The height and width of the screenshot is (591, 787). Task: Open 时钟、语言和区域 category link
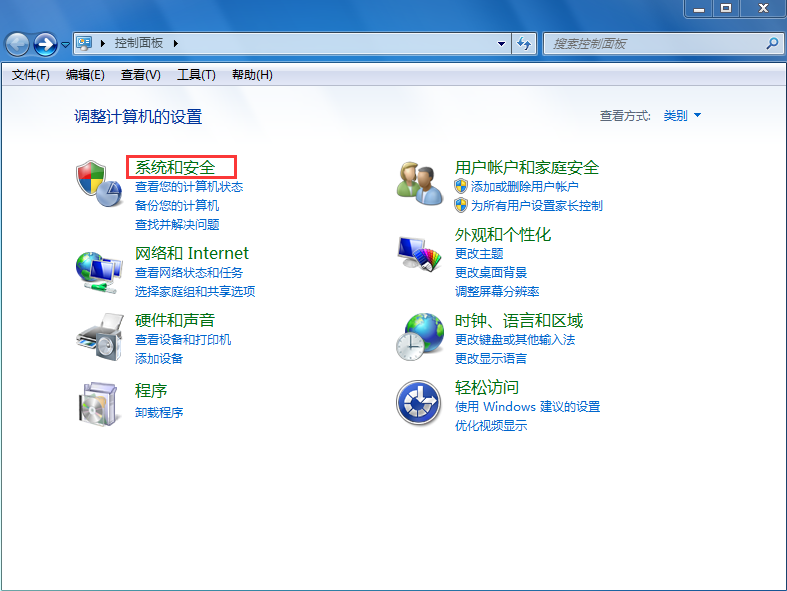pos(519,320)
